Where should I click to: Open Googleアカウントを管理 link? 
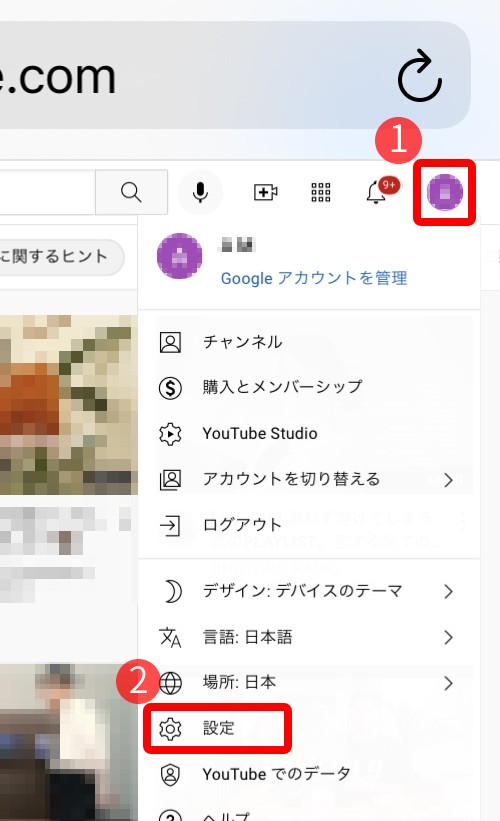[314, 278]
